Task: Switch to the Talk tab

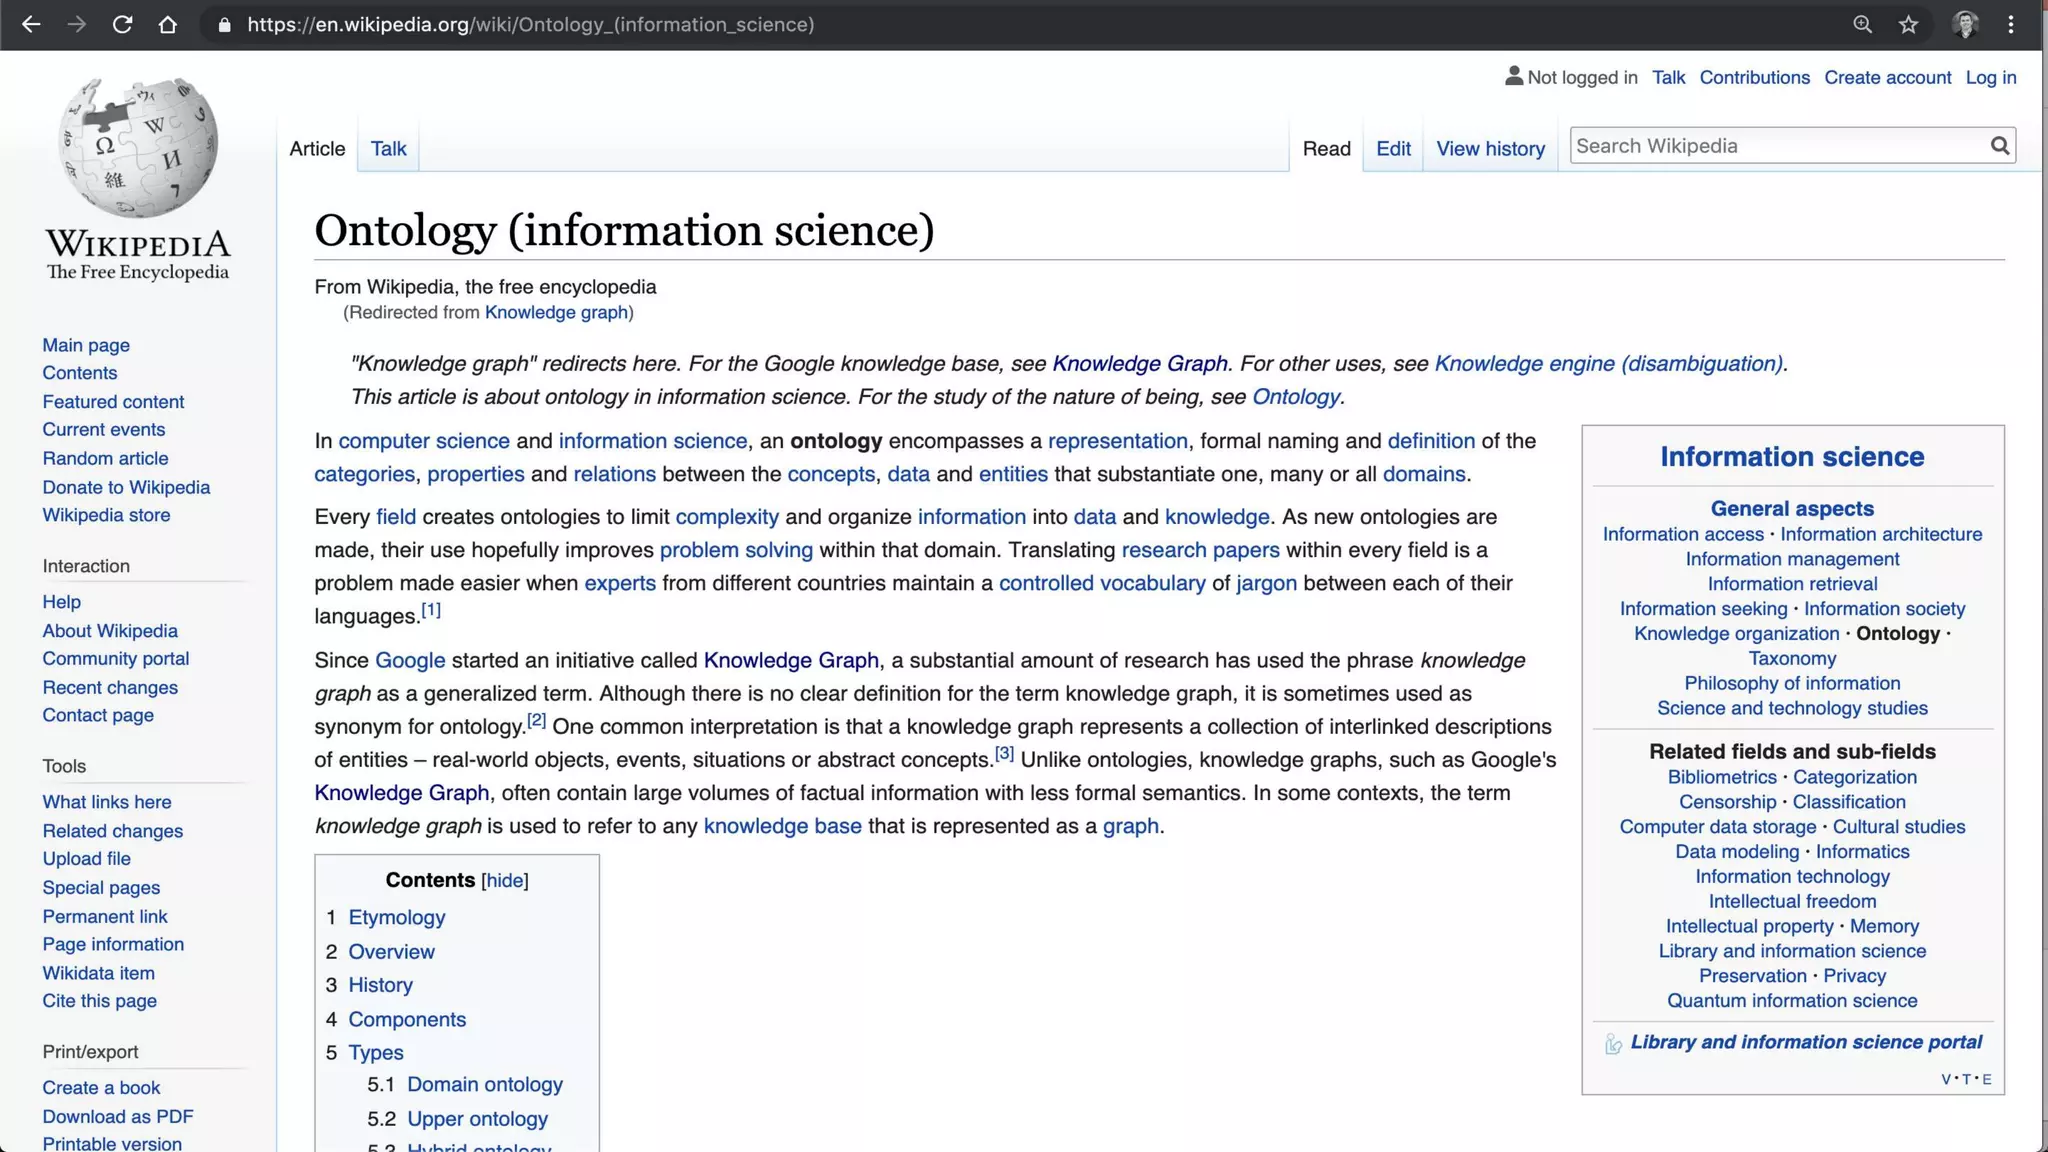Action: click(x=388, y=148)
